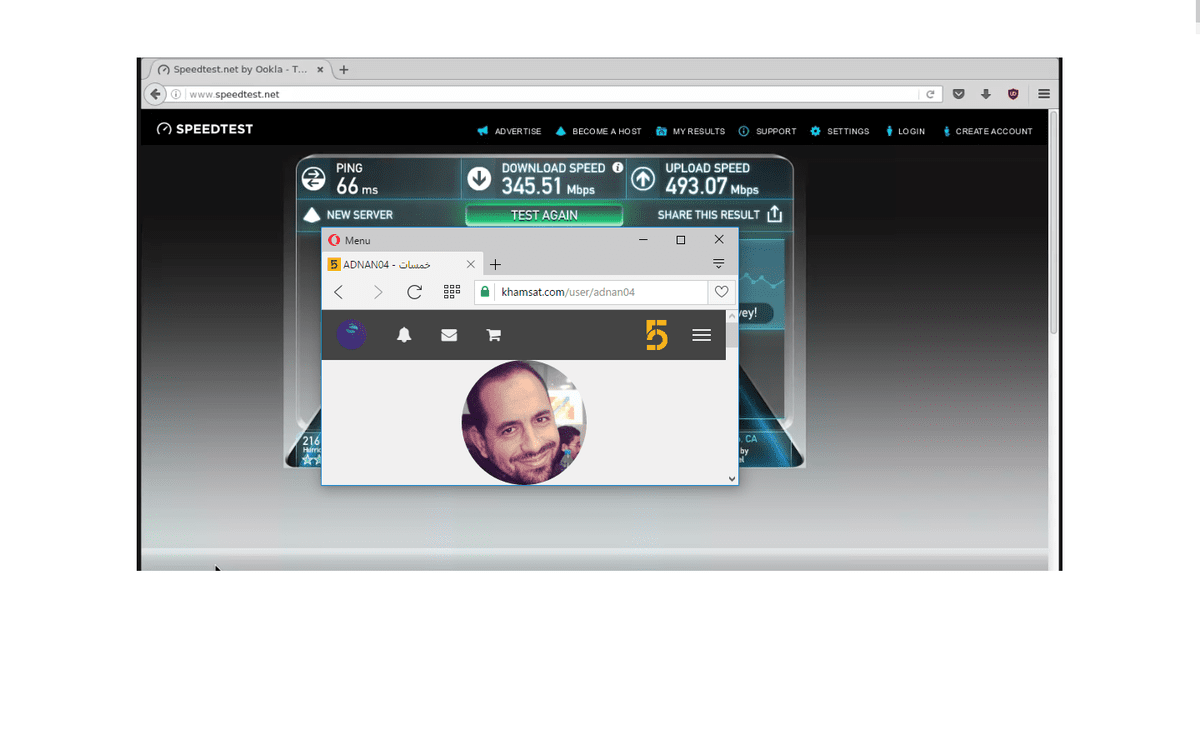Reload speedtest.net page in Firefox

click(x=930, y=94)
